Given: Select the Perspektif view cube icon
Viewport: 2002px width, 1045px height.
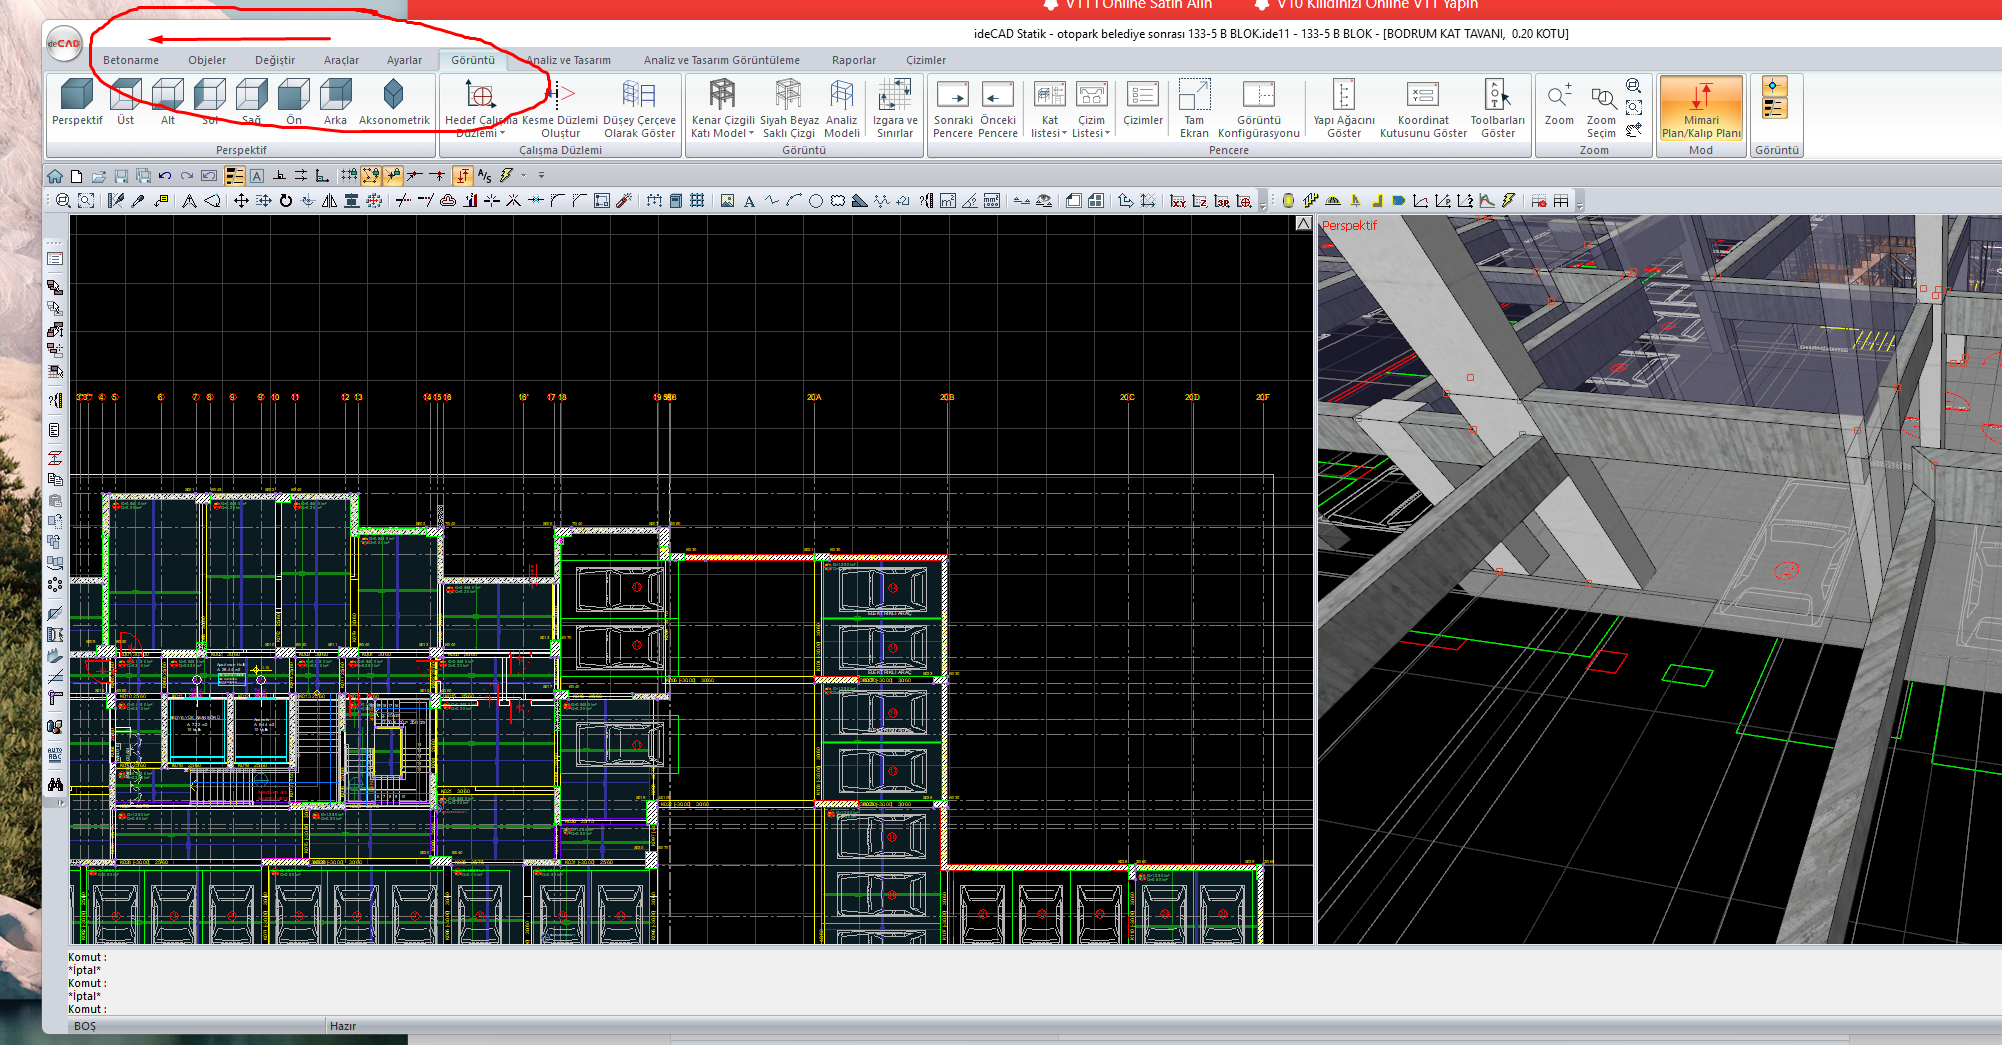Looking at the screenshot, I should pyautogui.click(x=76, y=96).
